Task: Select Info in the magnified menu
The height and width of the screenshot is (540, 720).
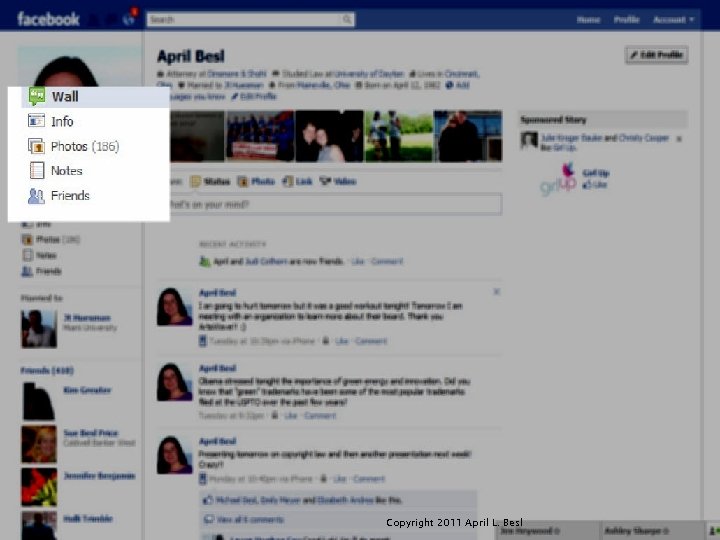Action: coord(62,121)
